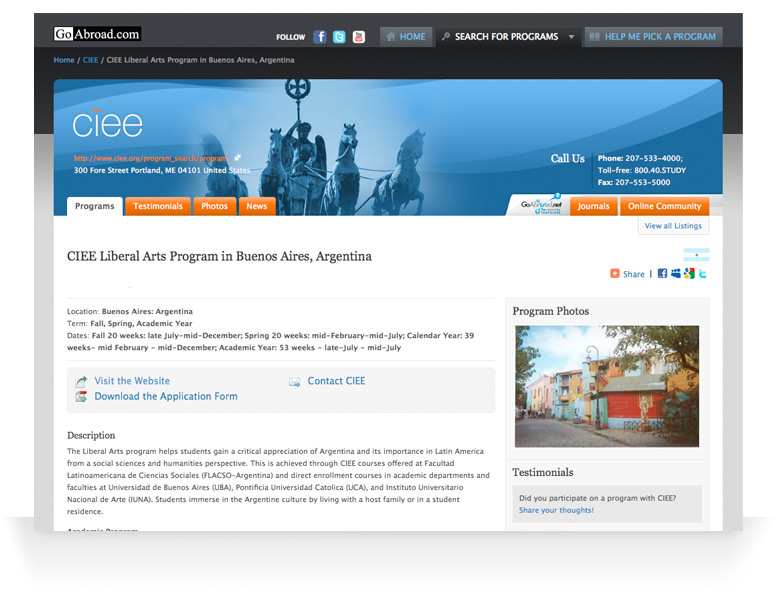Click the Call Us label
The height and width of the screenshot is (600, 776).
click(568, 158)
